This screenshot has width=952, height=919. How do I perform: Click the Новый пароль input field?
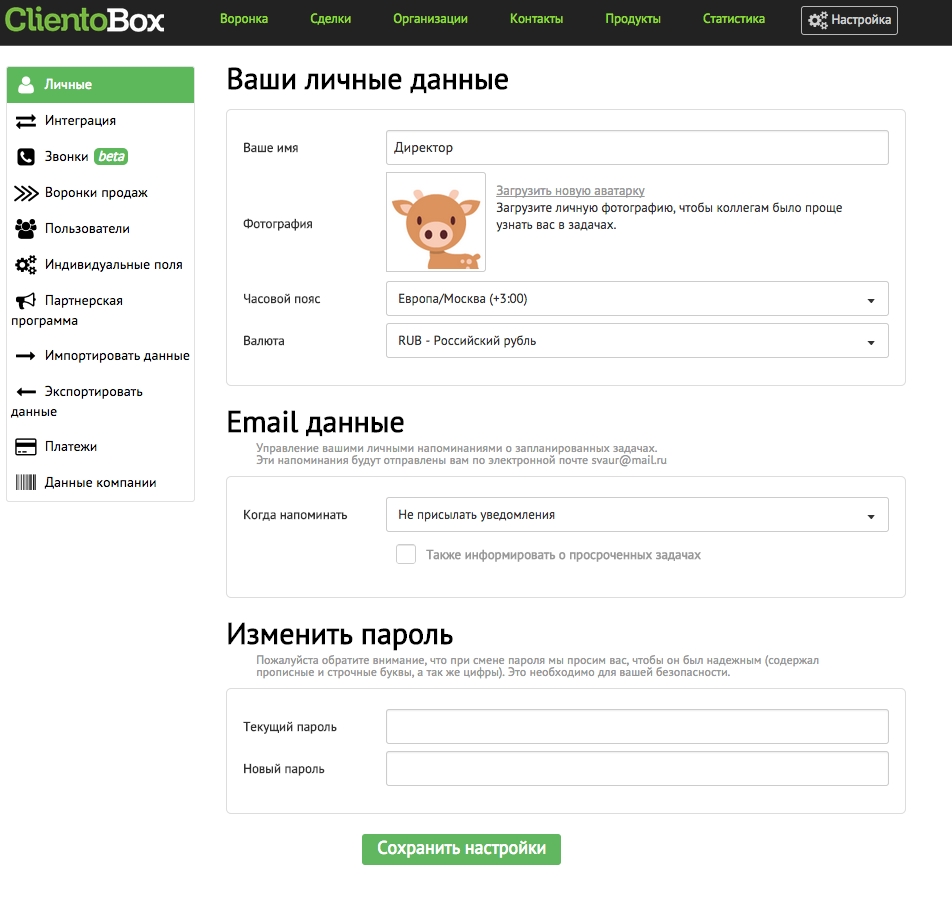click(637, 768)
